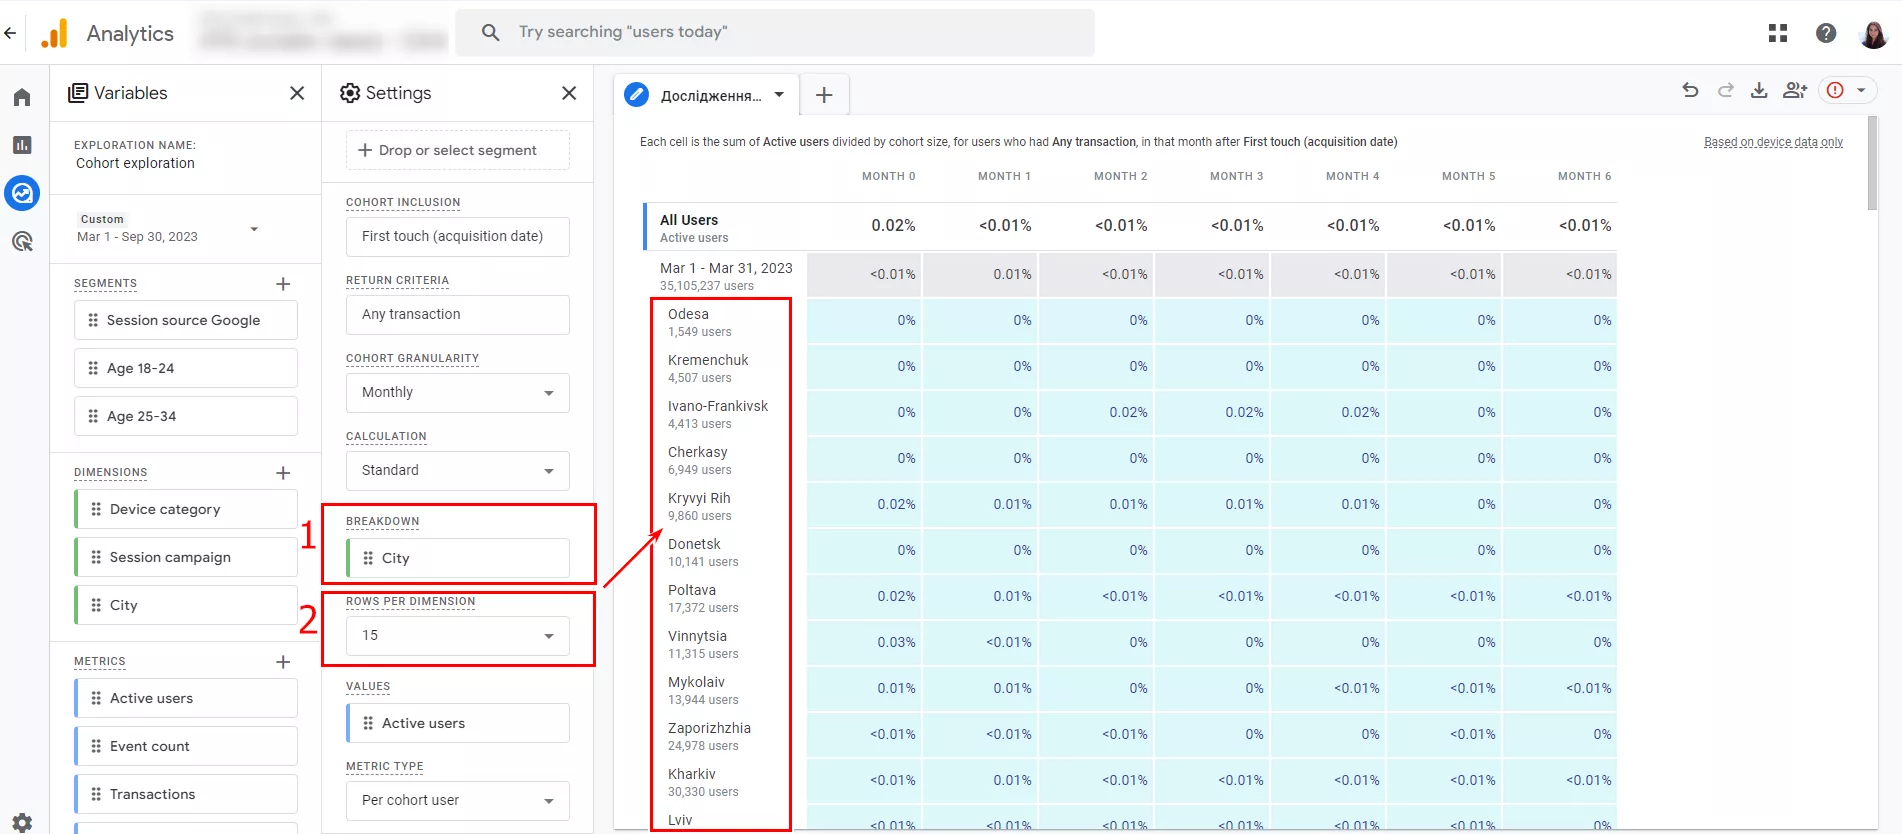Click drag handle of Session source Google segment
The width and height of the screenshot is (1902, 834).
click(93, 320)
